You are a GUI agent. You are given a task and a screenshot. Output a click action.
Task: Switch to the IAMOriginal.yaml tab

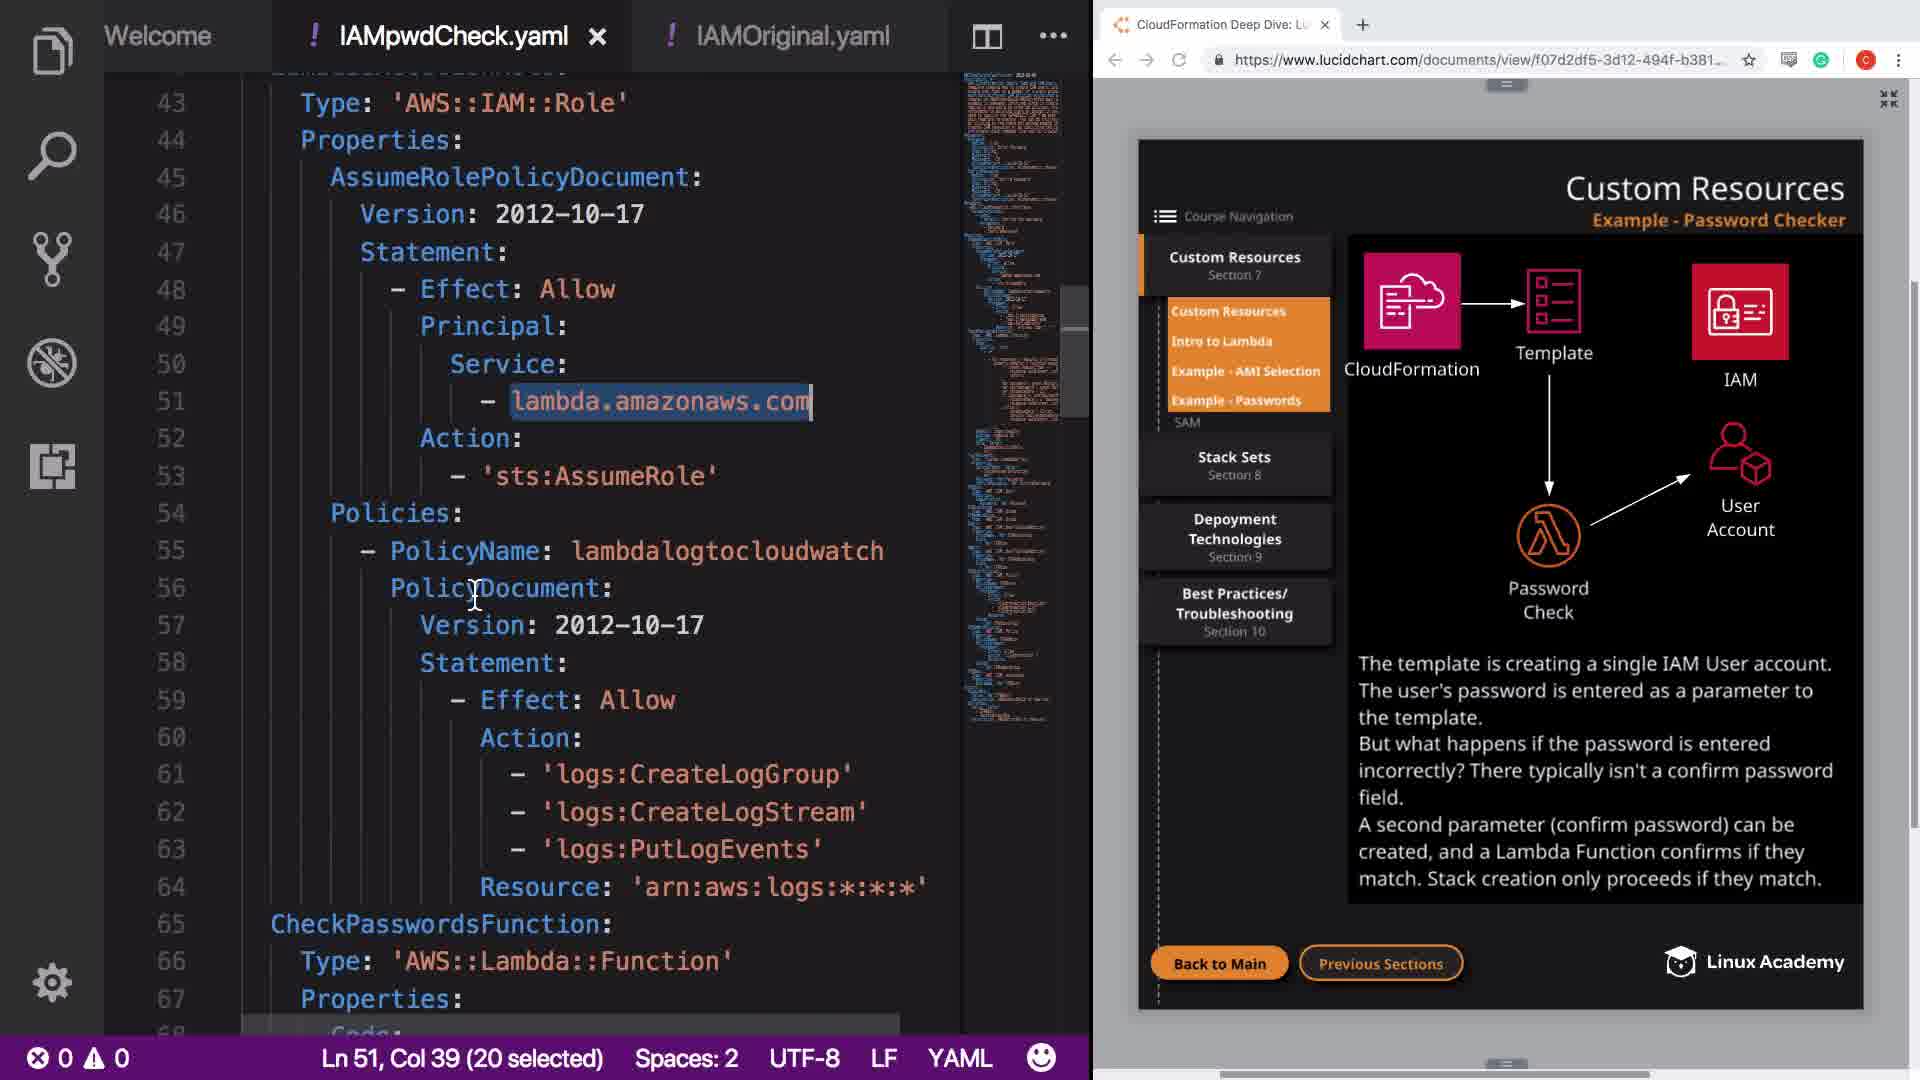(x=792, y=36)
